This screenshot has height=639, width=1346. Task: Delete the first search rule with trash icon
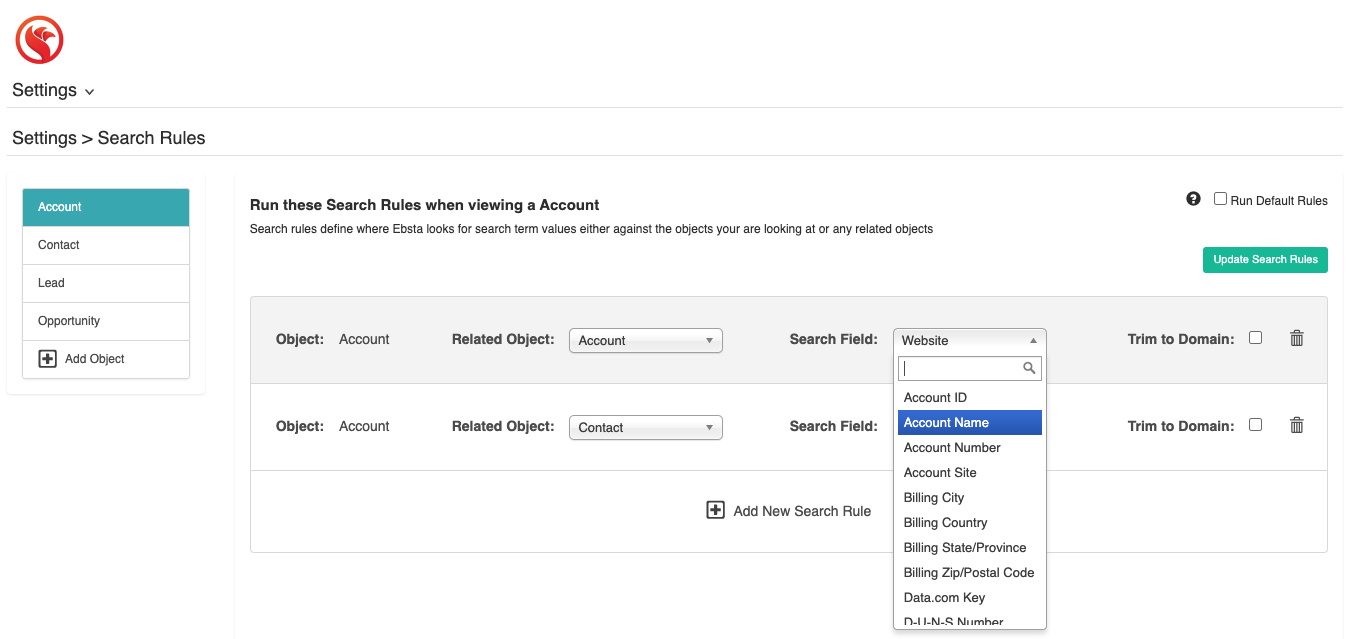pos(1297,338)
